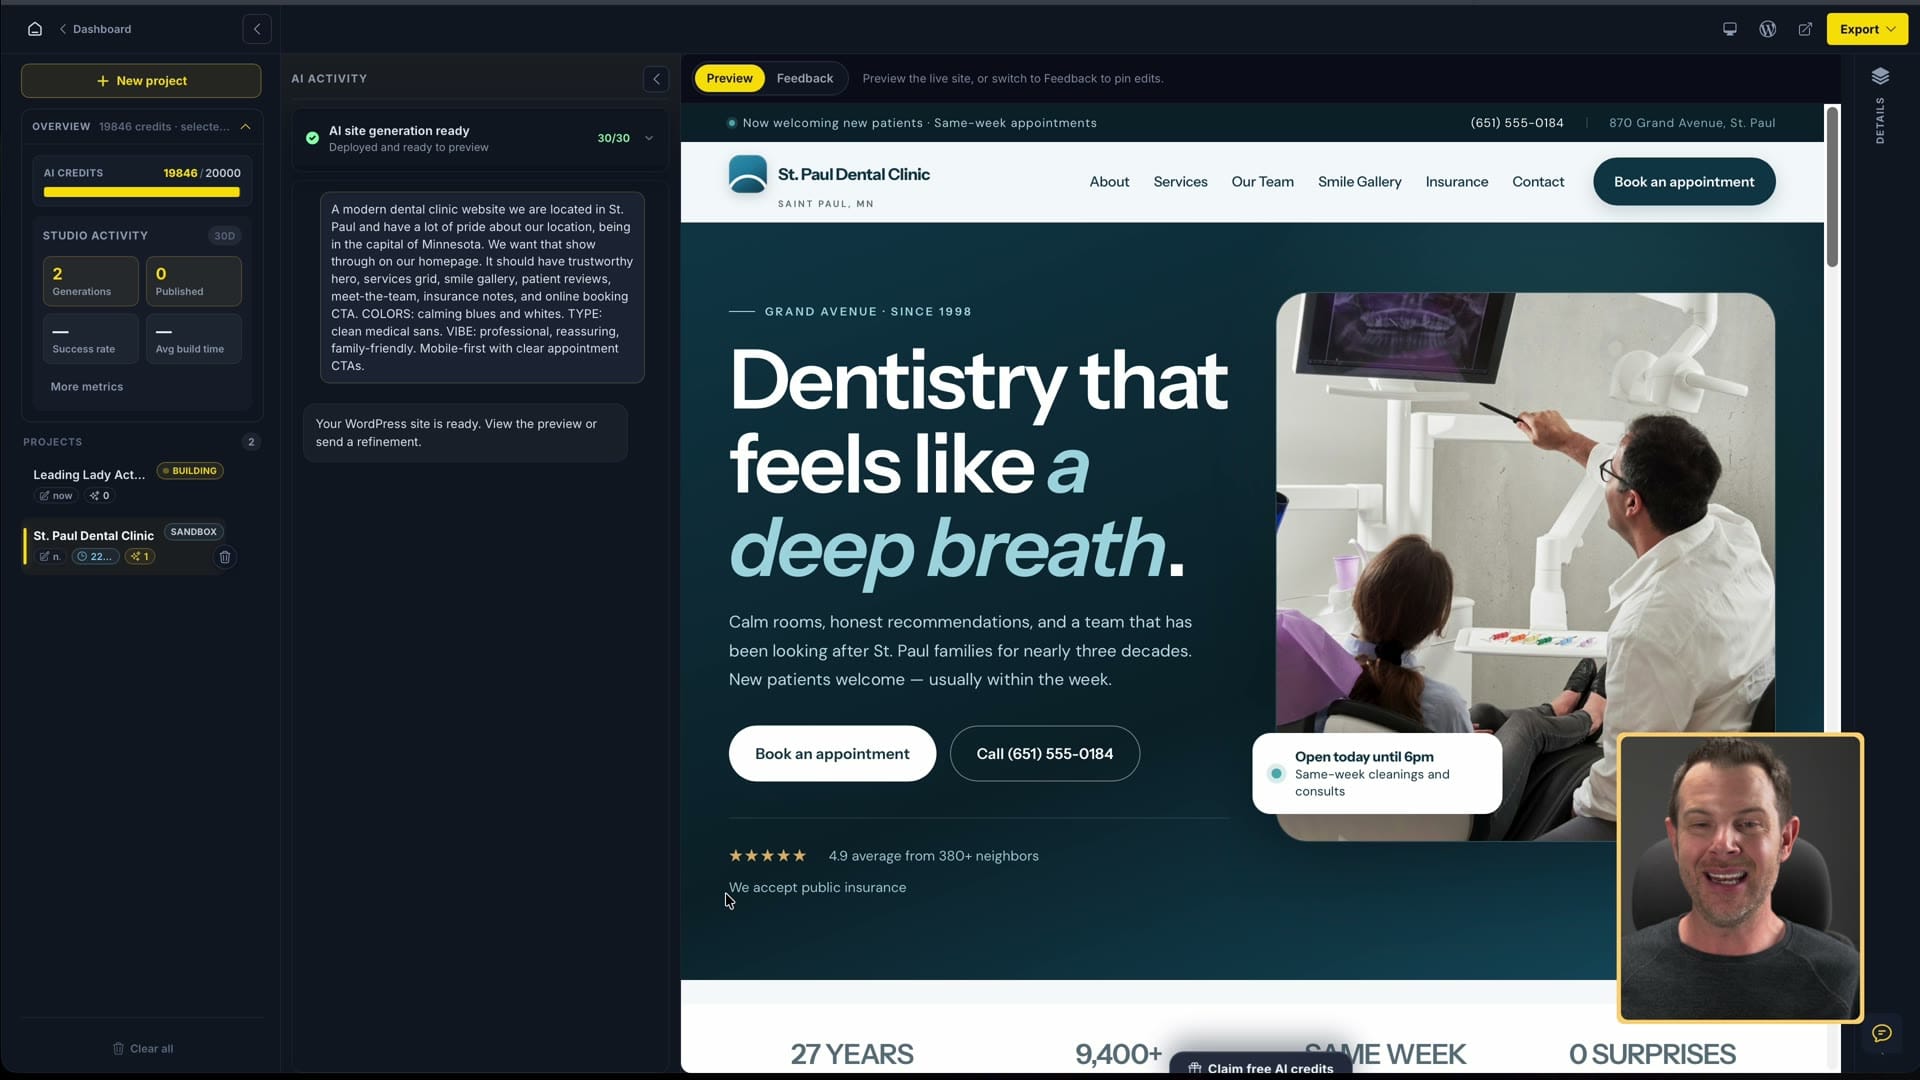1920x1080 pixels.
Task: Click Claim free AI credits banner
Action: click(x=1260, y=1067)
